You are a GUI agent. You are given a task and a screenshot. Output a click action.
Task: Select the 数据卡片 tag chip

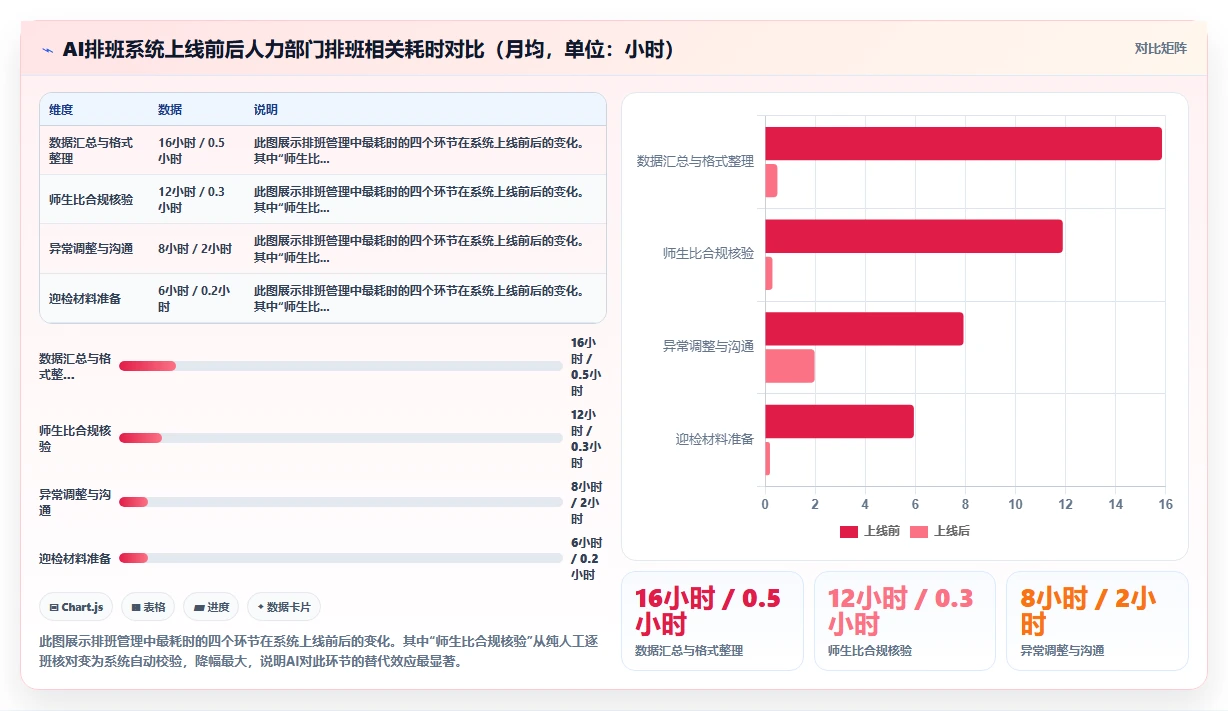click(284, 607)
